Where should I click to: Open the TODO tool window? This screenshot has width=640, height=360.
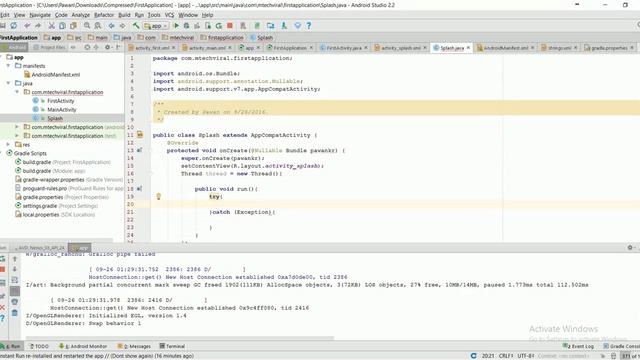pyautogui.click(x=39, y=346)
